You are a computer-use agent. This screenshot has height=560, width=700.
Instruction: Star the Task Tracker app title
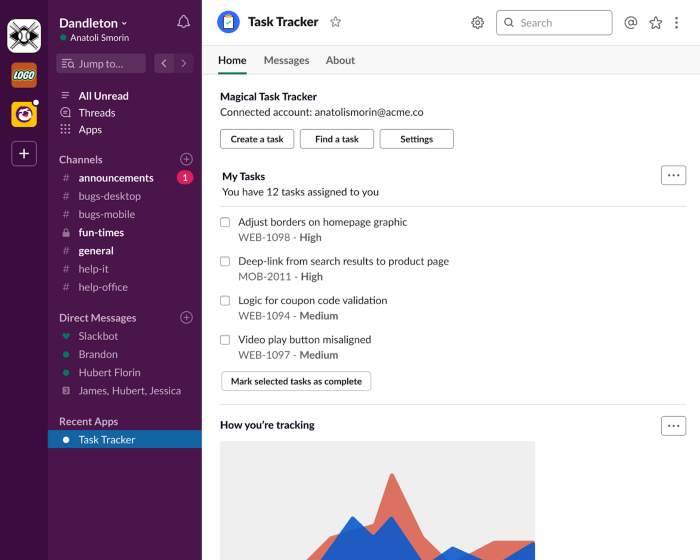[x=335, y=22]
